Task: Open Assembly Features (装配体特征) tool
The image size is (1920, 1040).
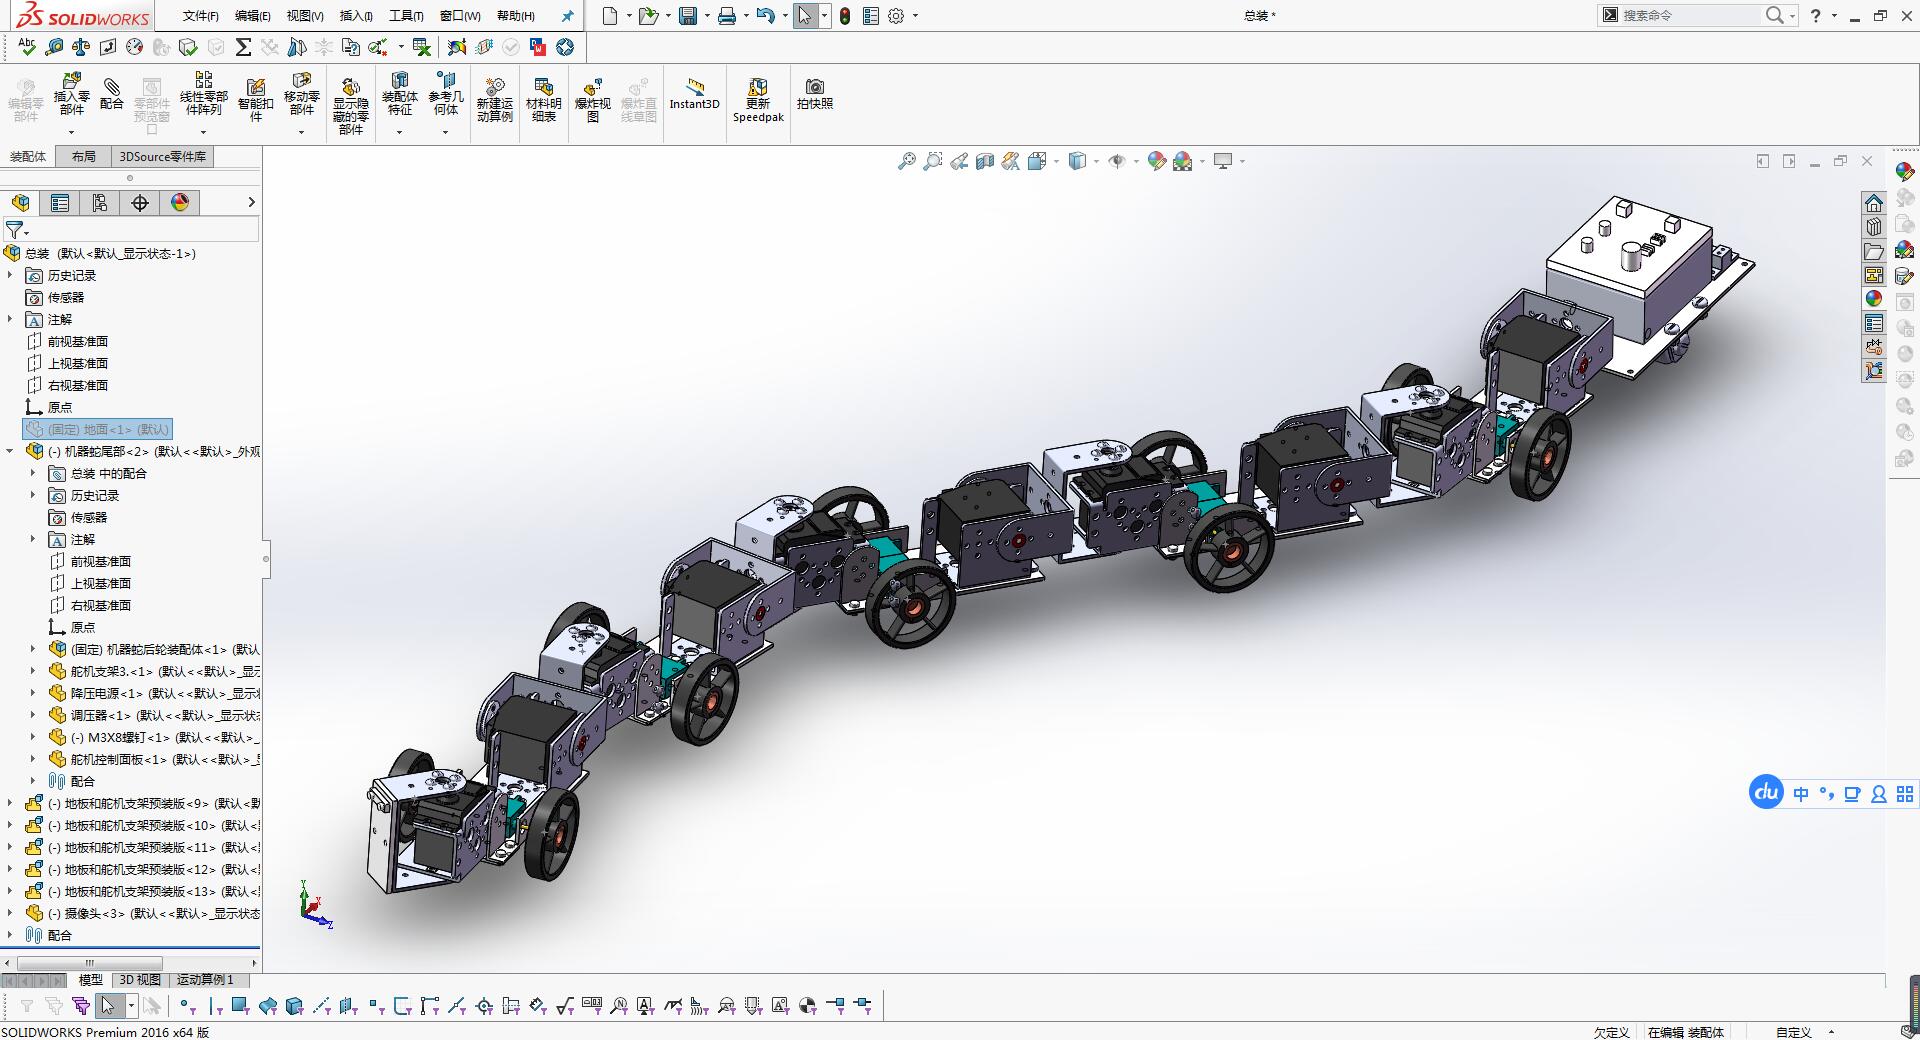Action: coord(400,96)
